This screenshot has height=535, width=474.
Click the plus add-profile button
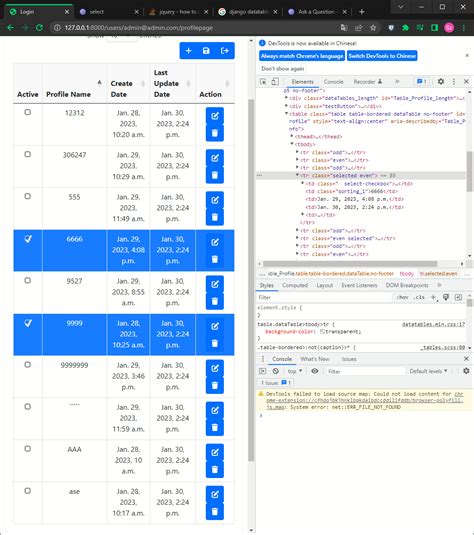188,51
